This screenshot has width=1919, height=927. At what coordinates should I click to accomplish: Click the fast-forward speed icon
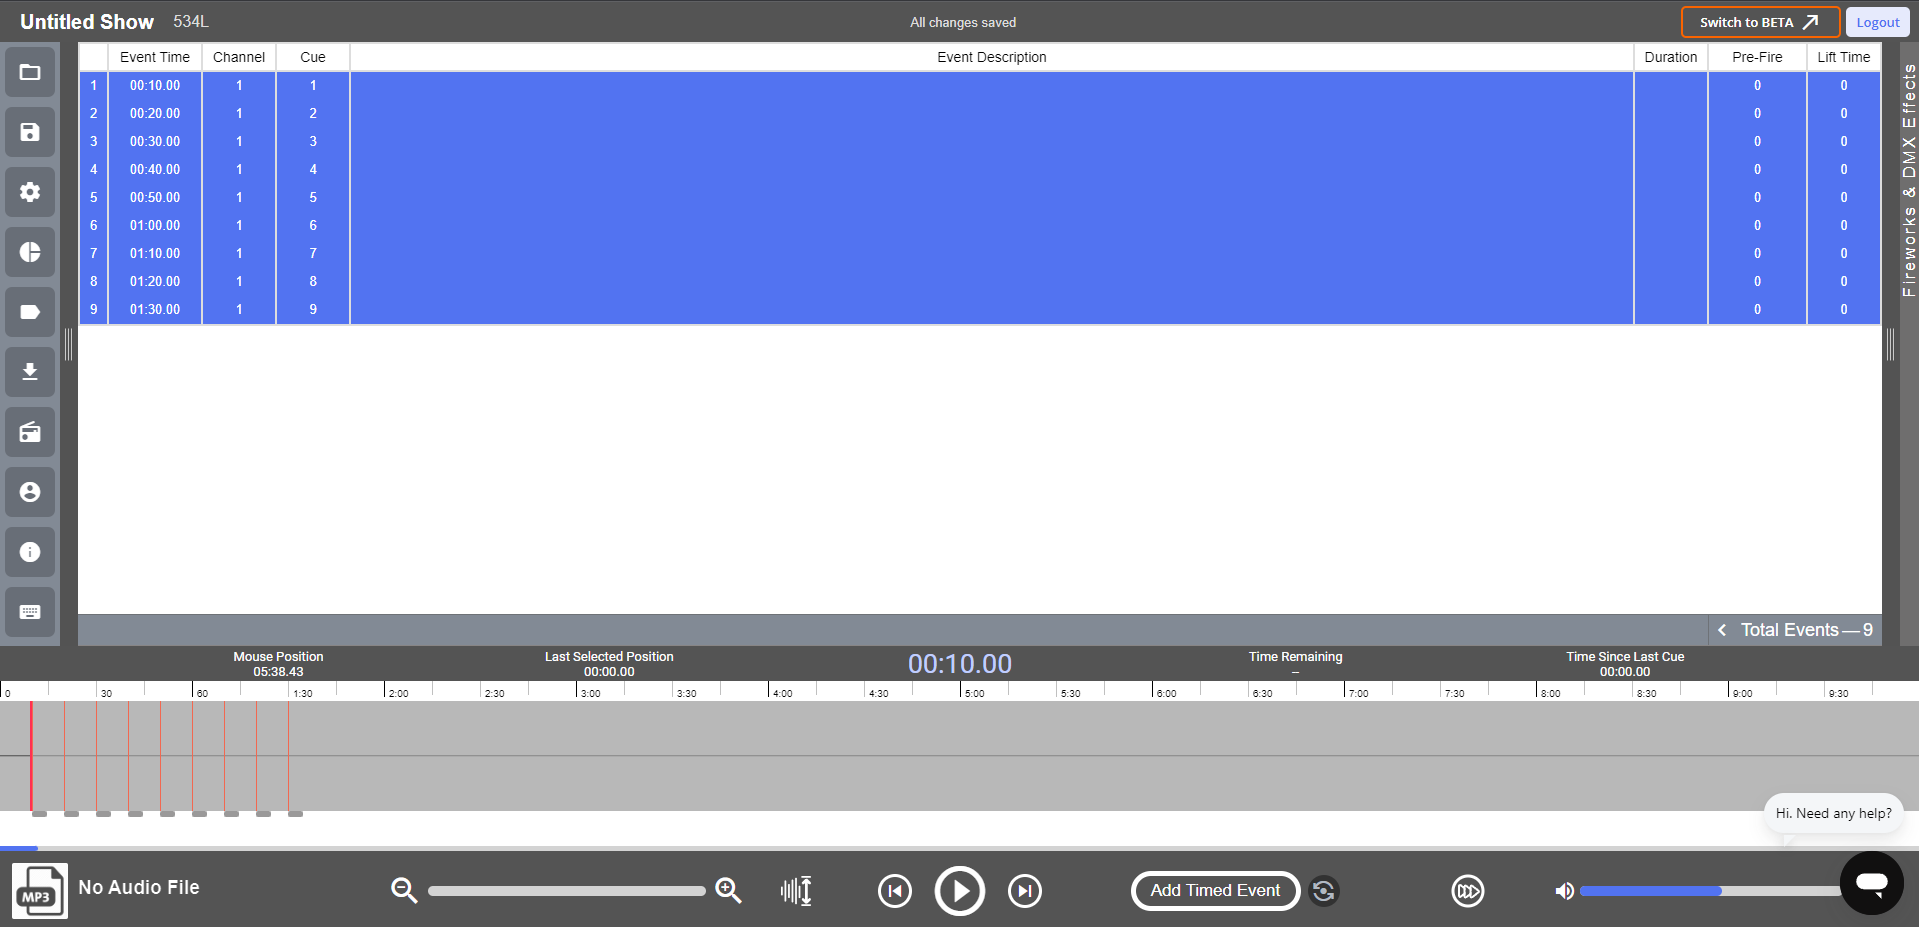click(x=1468, y=891)
